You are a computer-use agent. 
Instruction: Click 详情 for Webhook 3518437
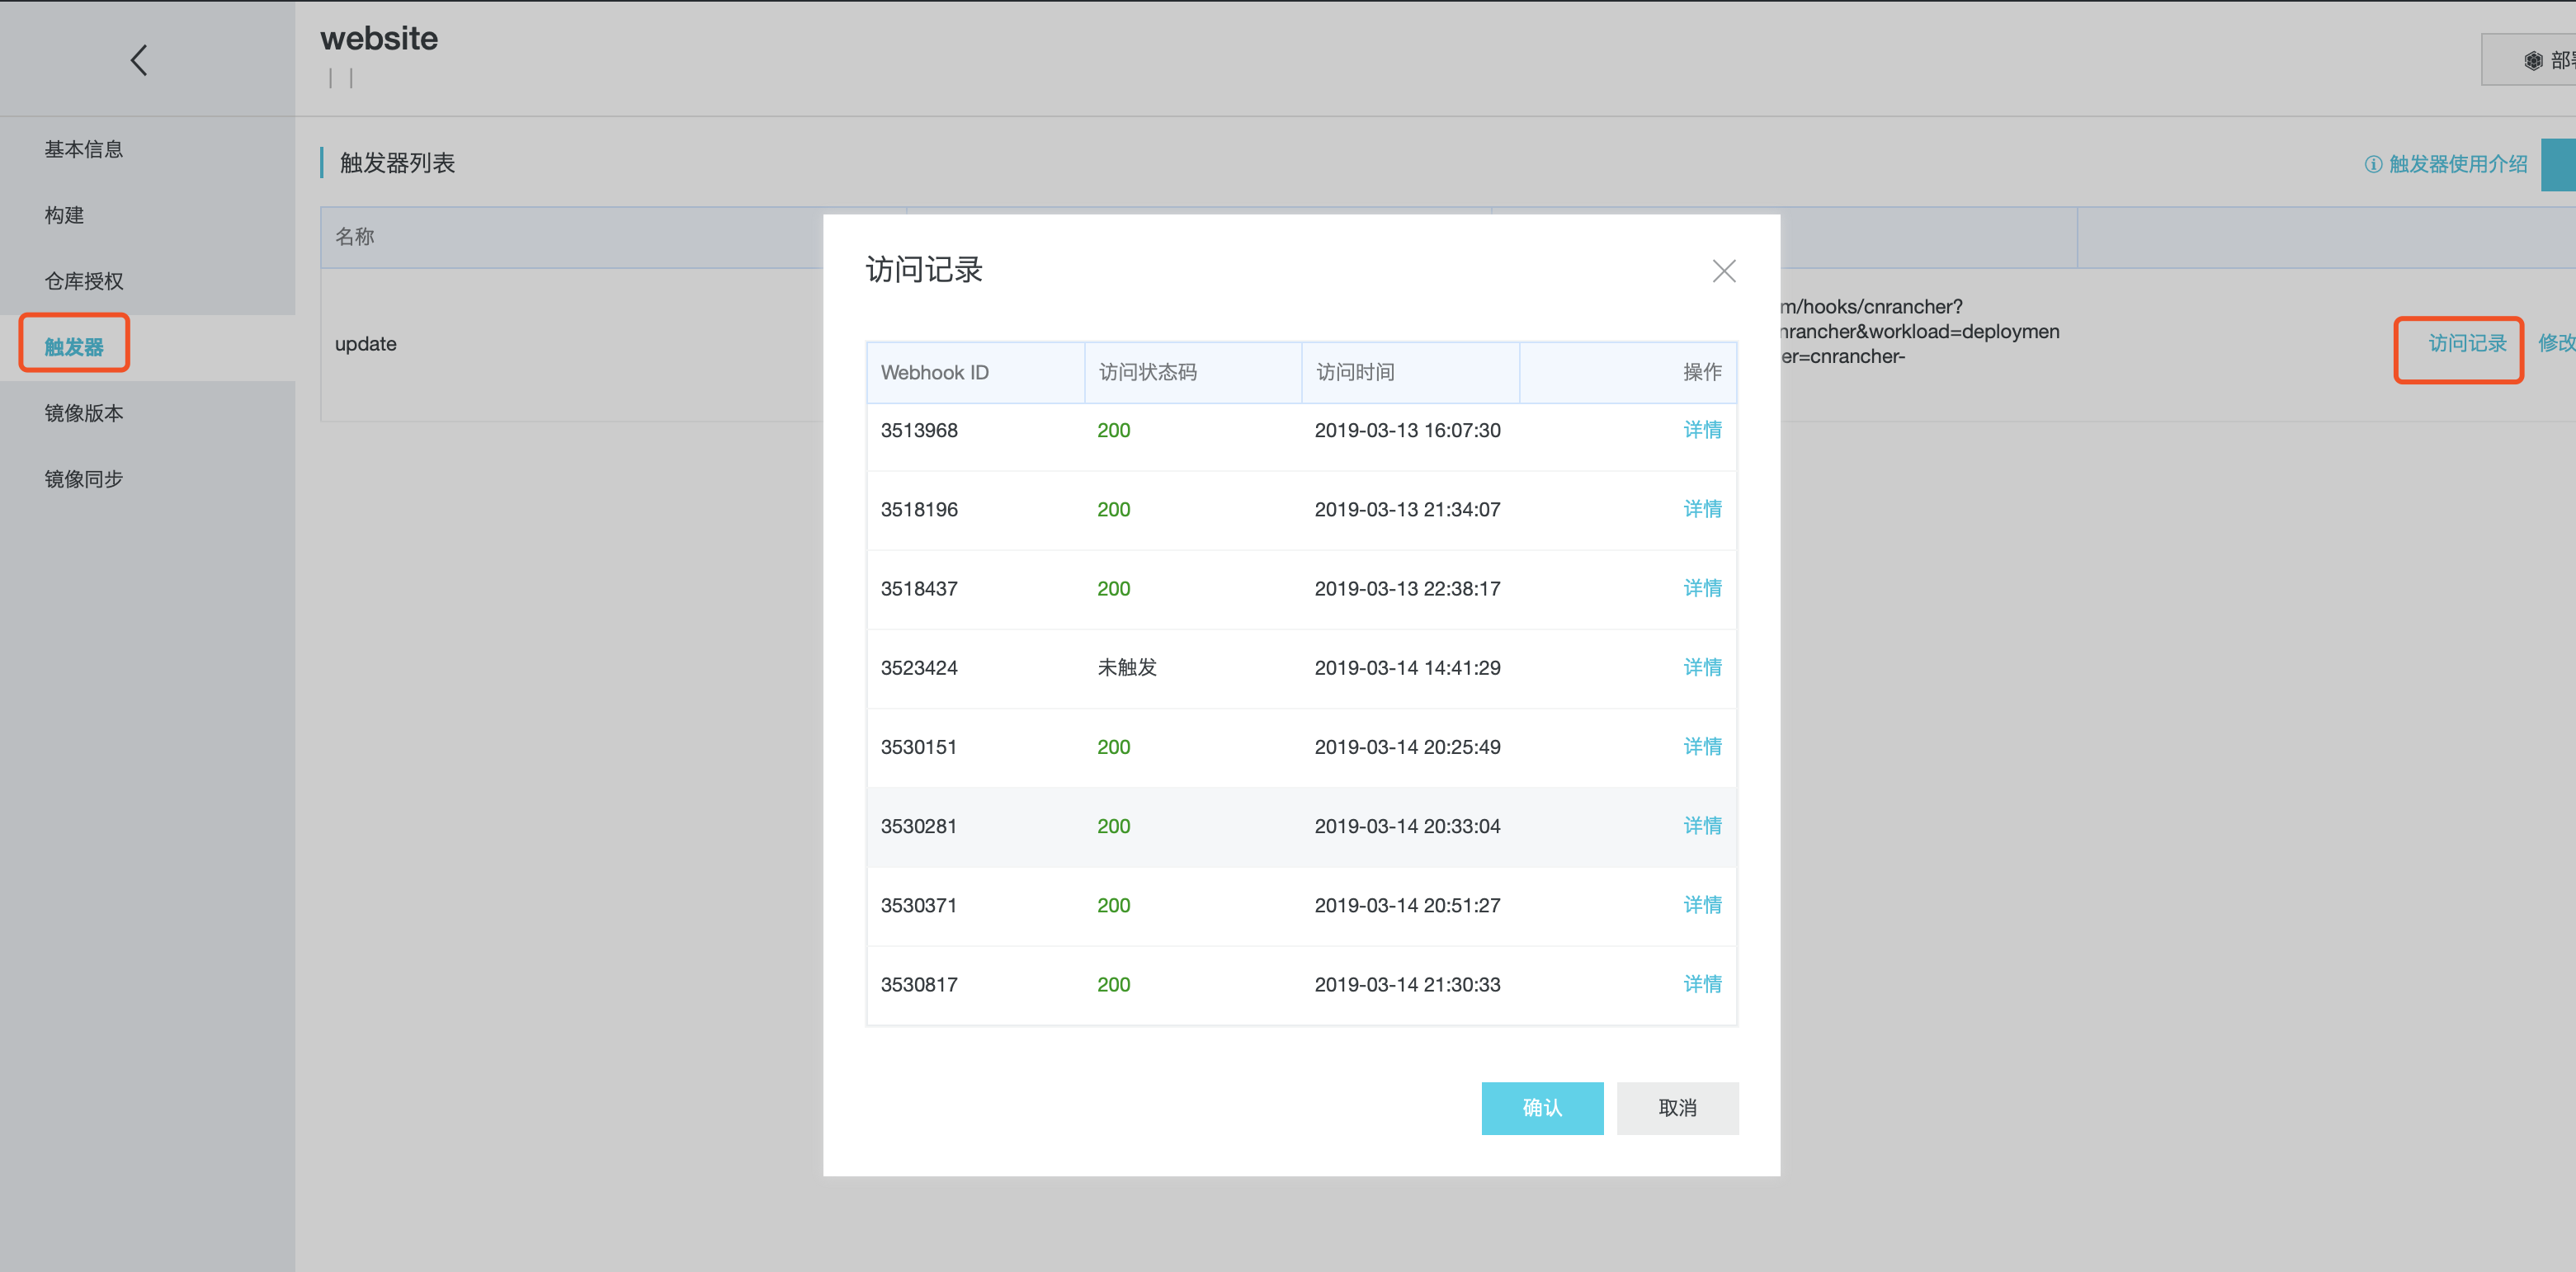click(1701, 588)
